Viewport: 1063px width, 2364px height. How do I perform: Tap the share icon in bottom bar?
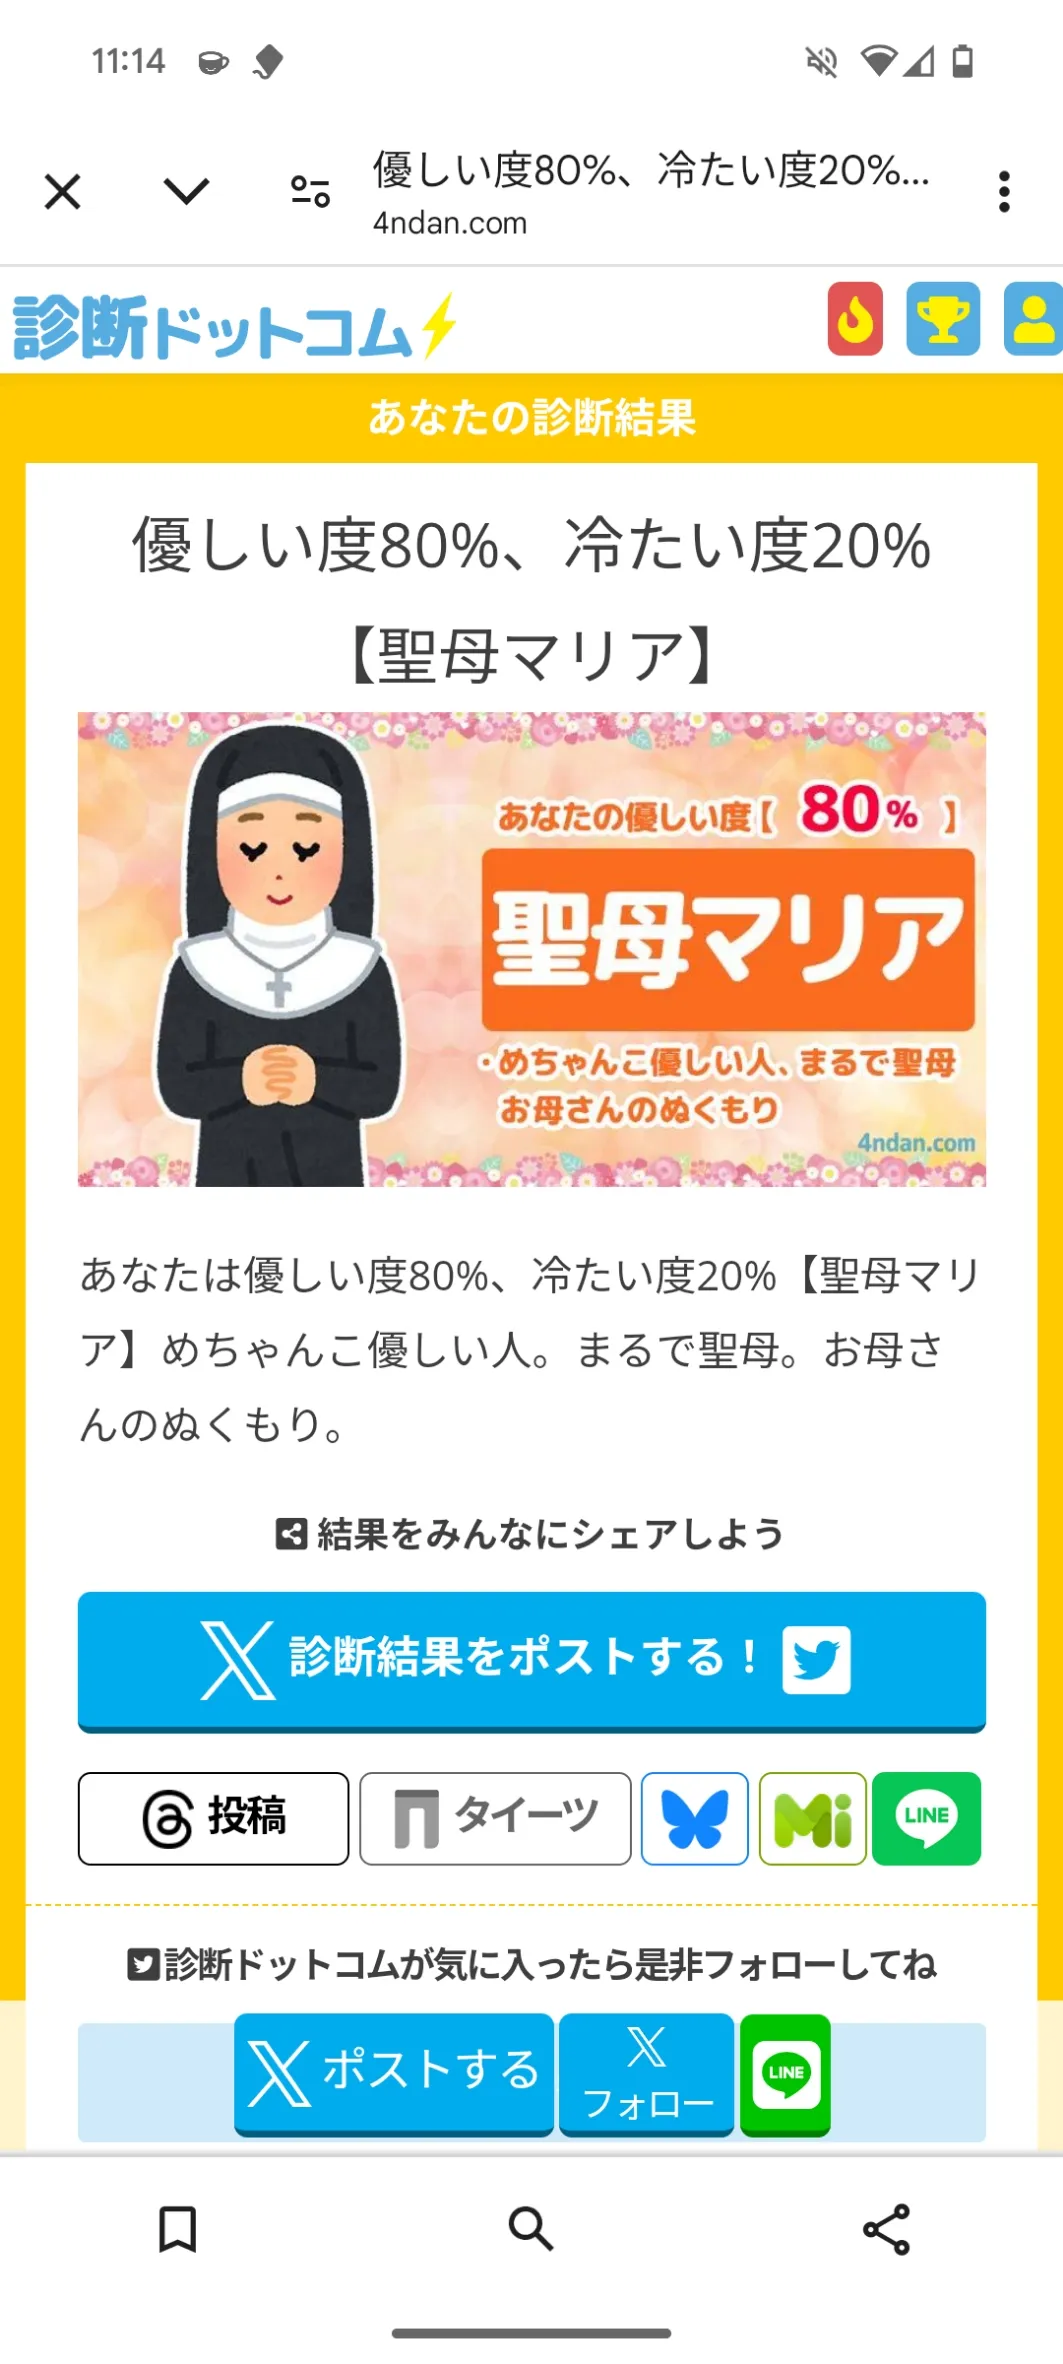point(886,2229)
